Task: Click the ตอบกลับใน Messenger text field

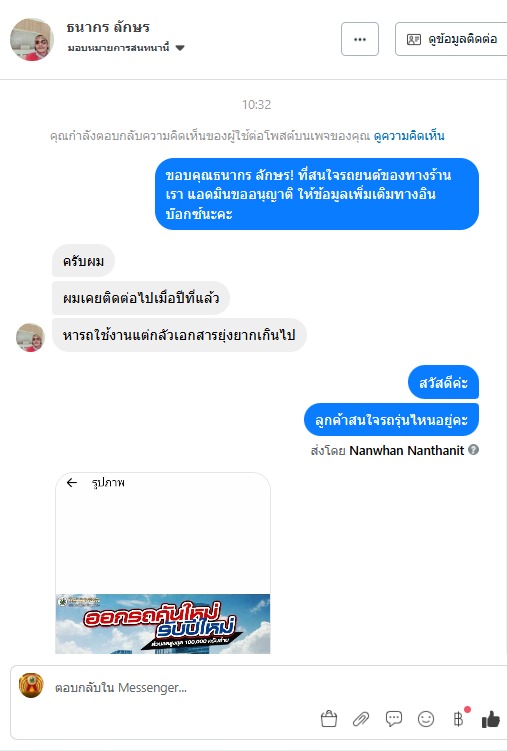Action: [x=182, y=688]
